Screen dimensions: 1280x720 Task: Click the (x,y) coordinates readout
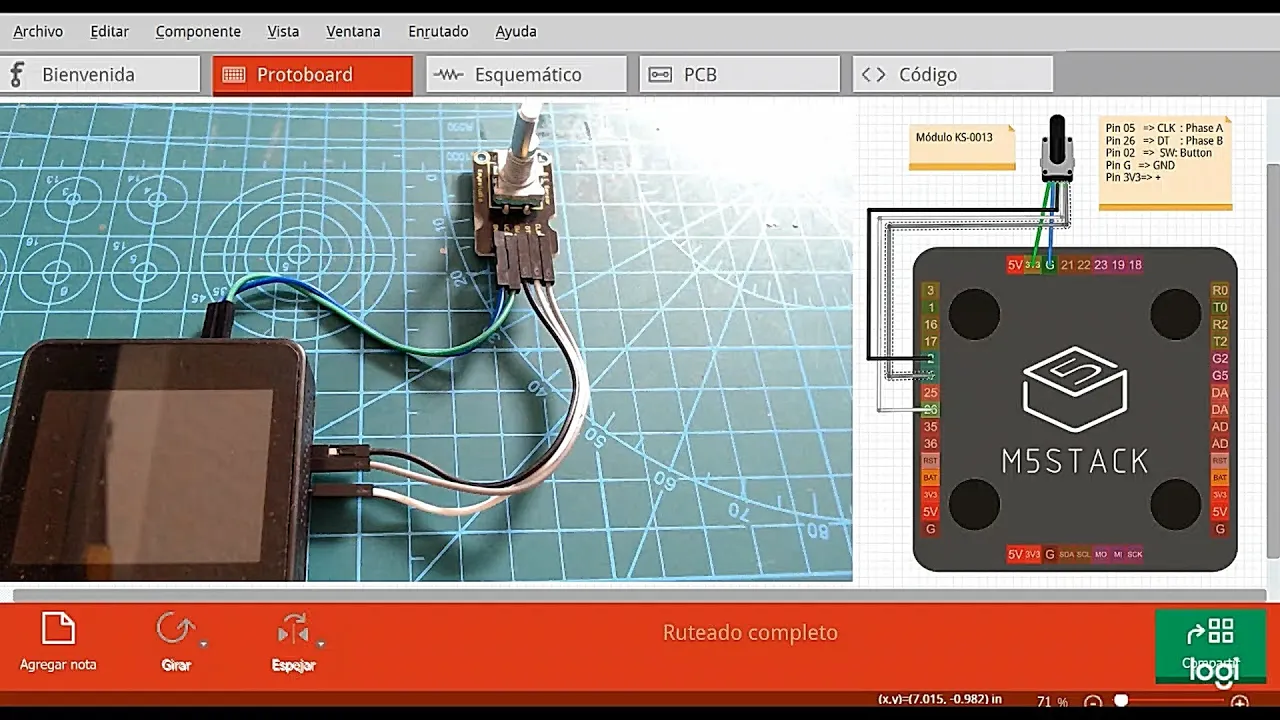click(x=940, y=699)
